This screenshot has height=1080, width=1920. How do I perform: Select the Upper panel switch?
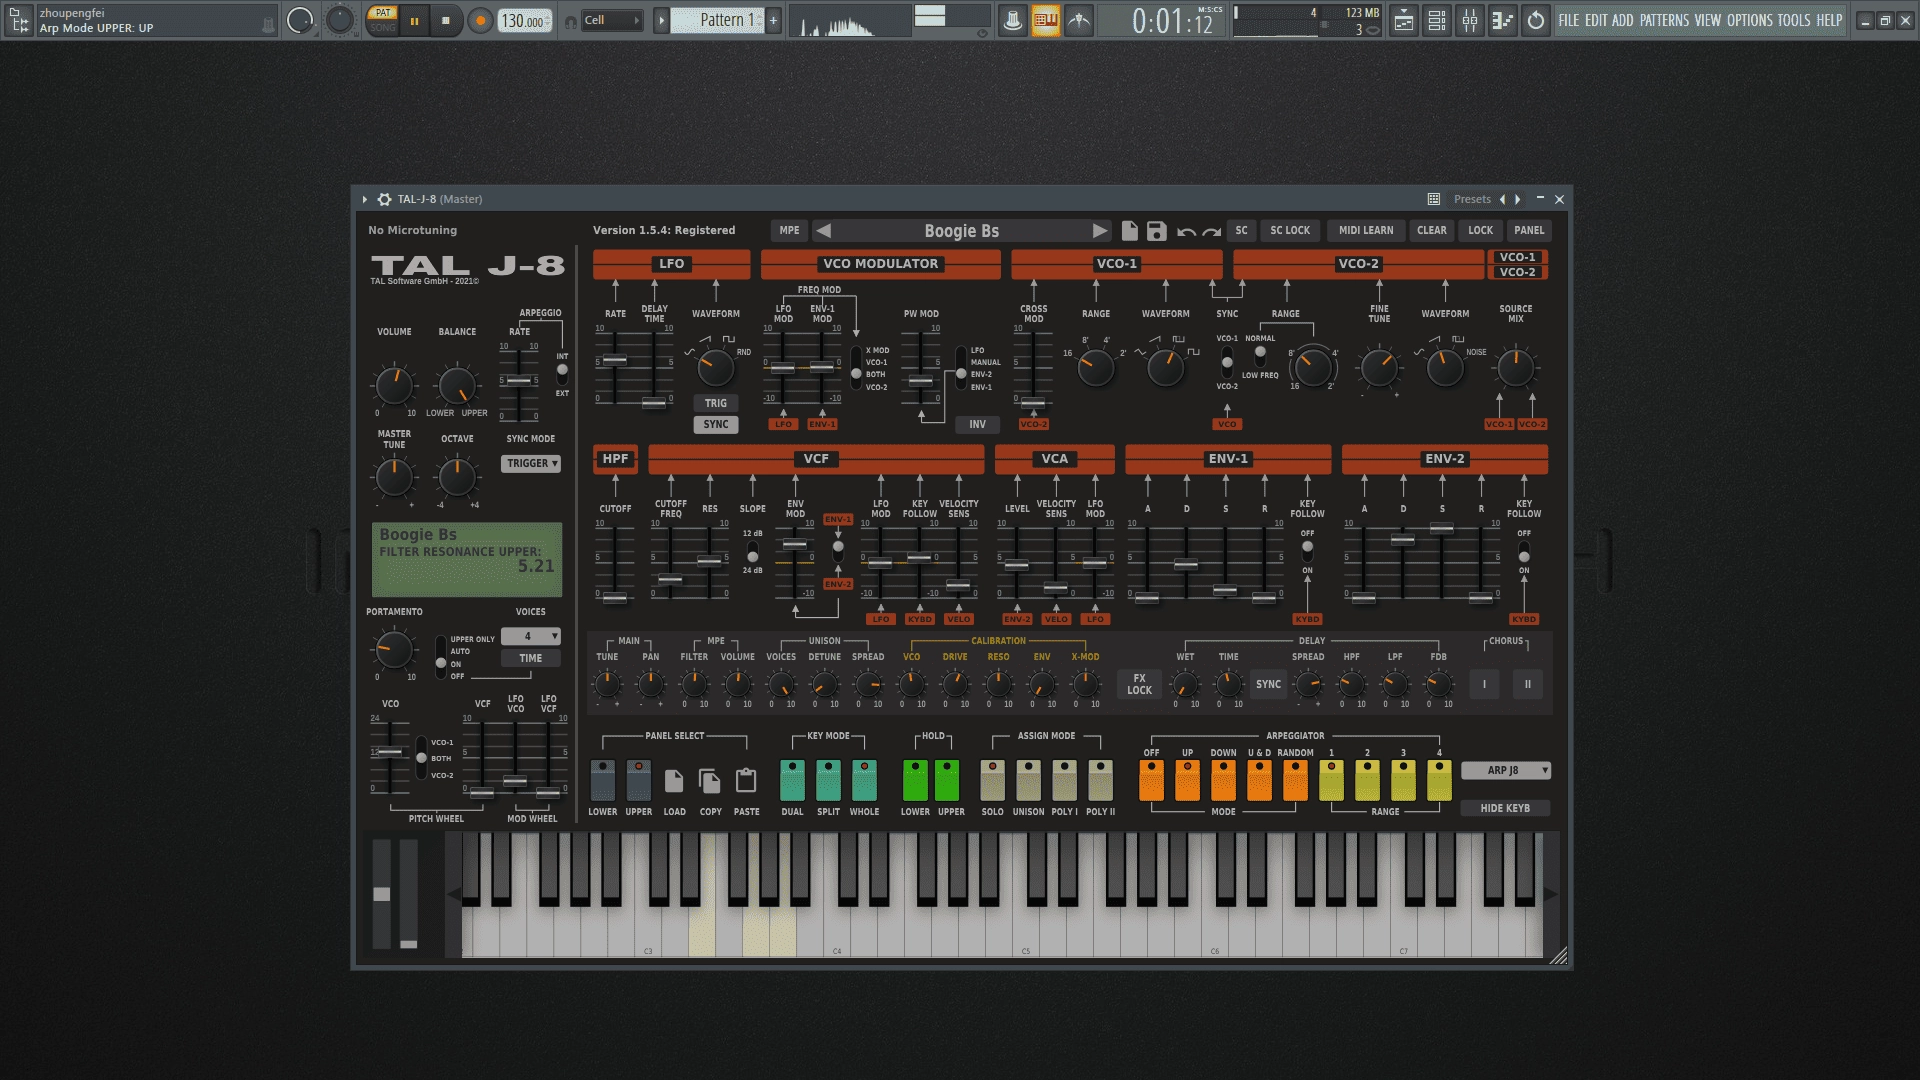tap(639, 780)
